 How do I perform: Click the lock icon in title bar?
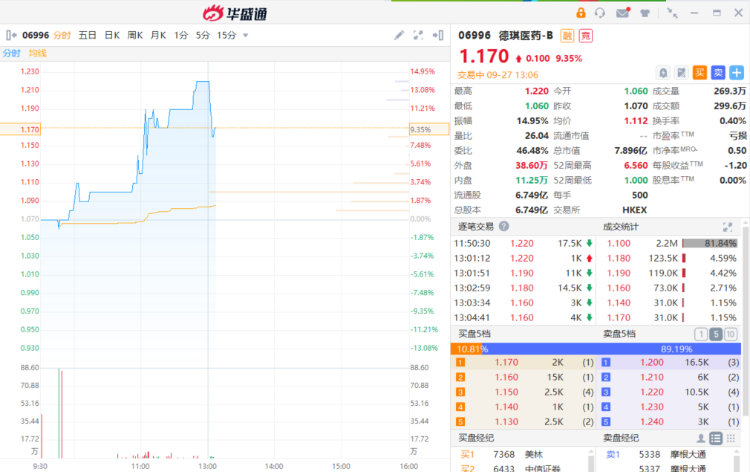click(581, 13)
